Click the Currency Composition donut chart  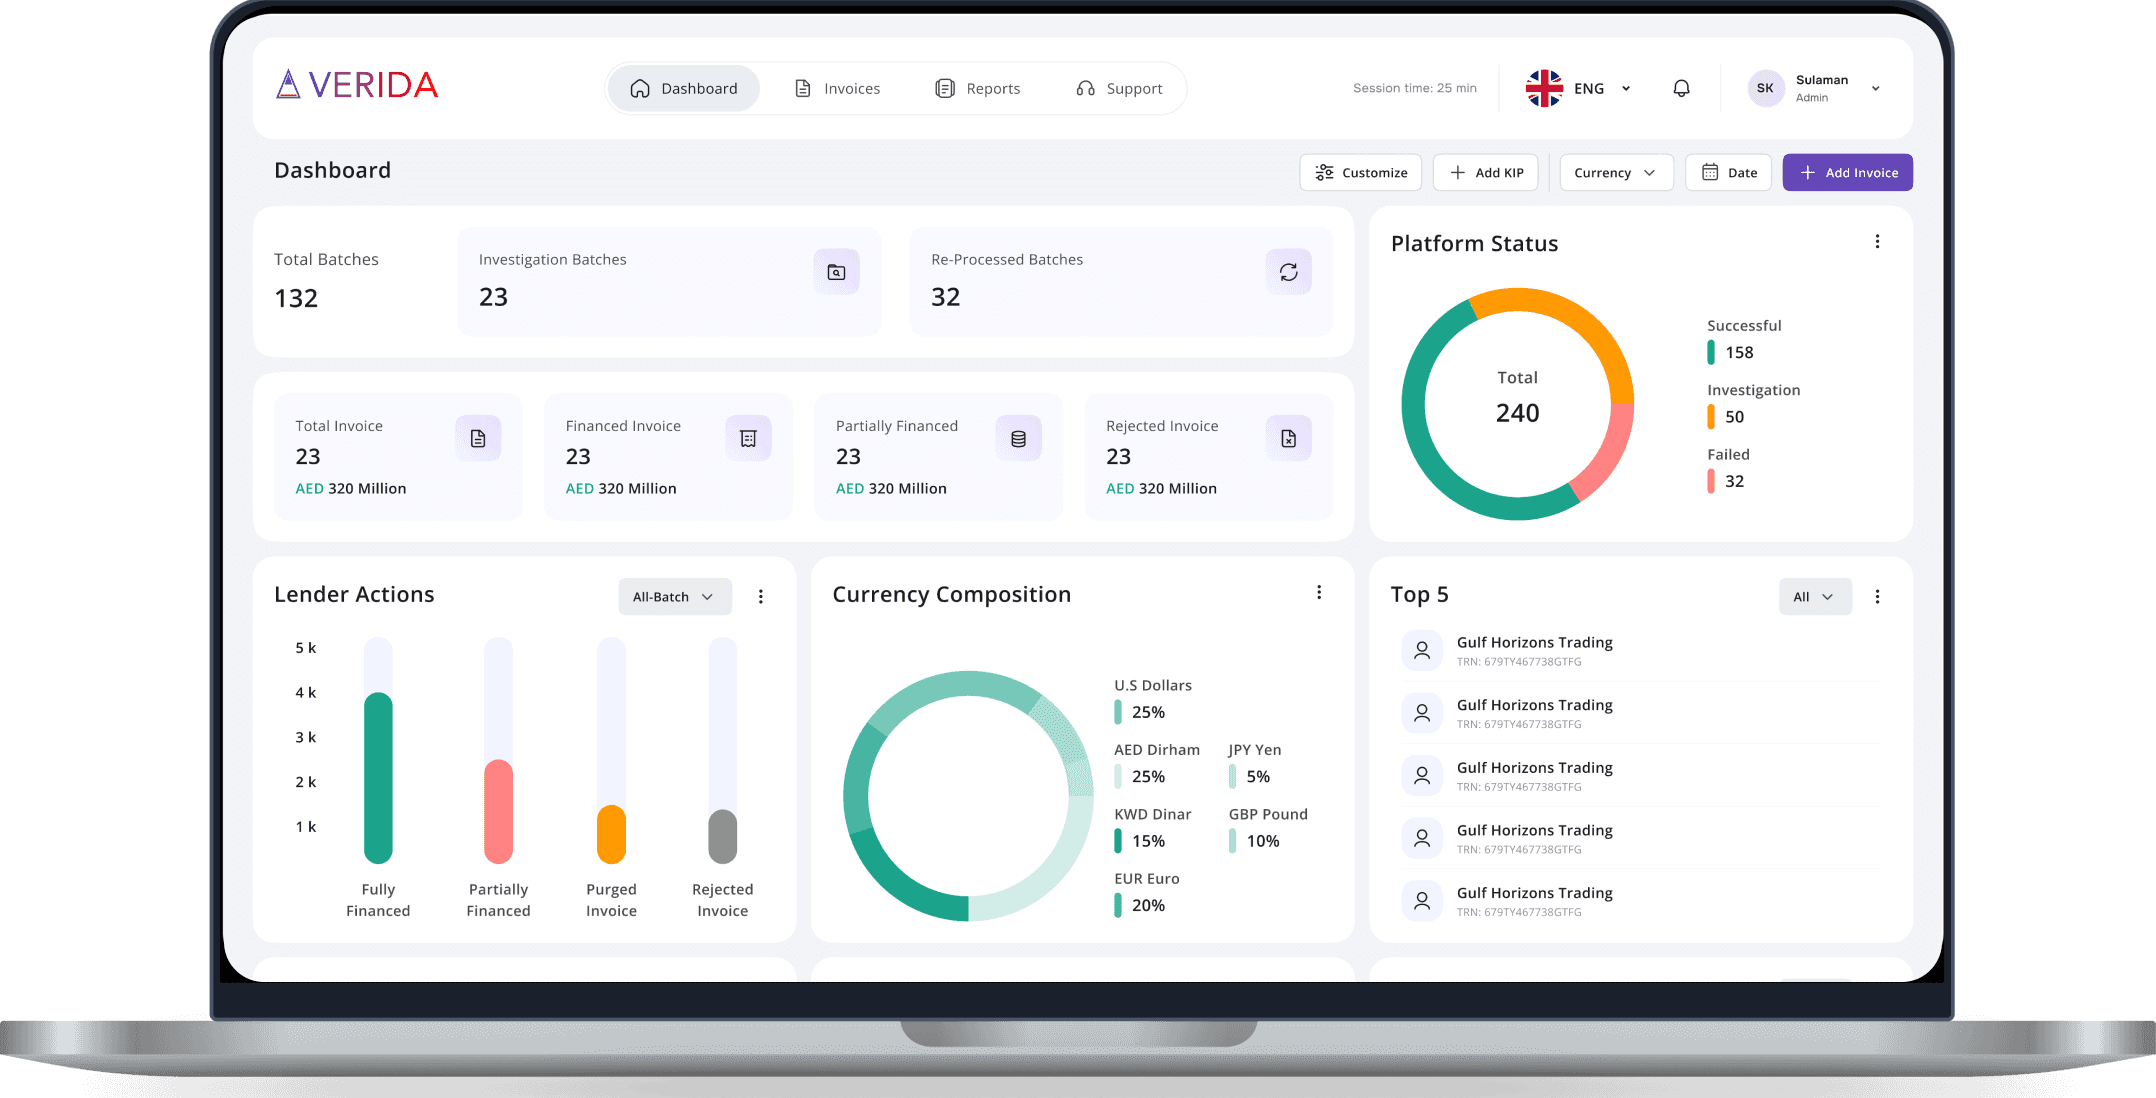coord(968,796)
